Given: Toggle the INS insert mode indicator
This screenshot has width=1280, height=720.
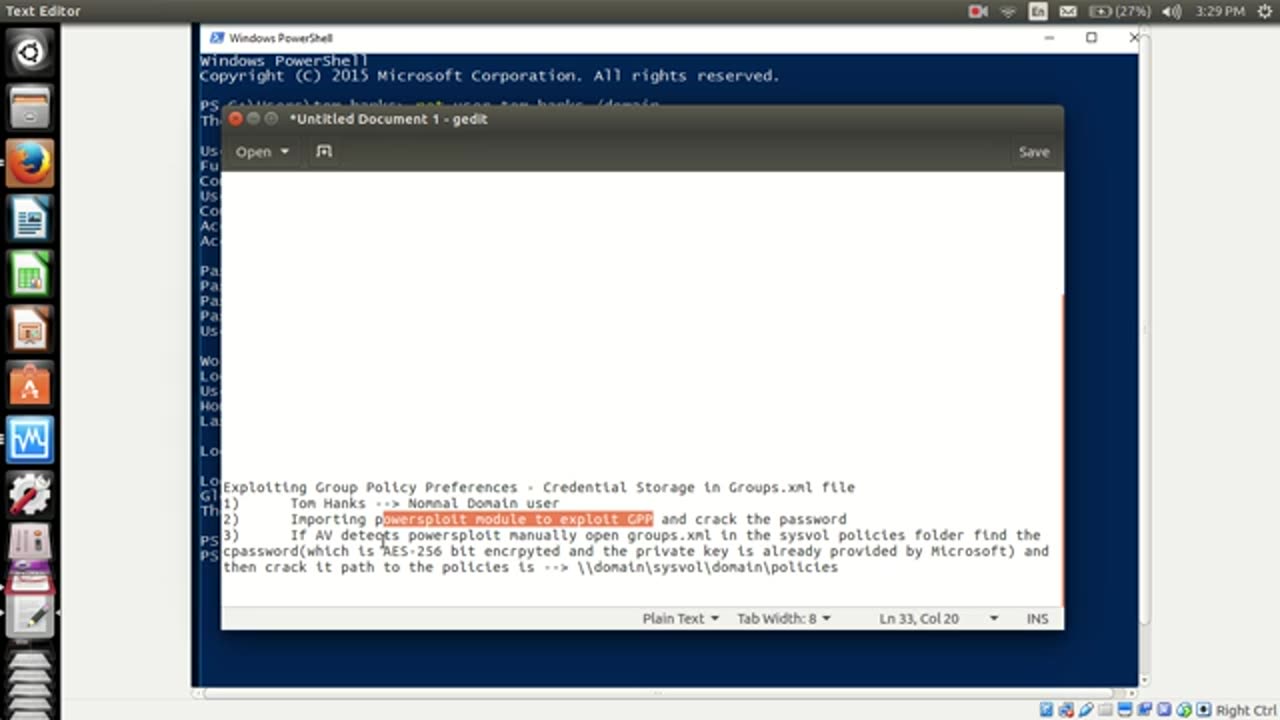Looking at the screenshot, I should pos(1037,618).
